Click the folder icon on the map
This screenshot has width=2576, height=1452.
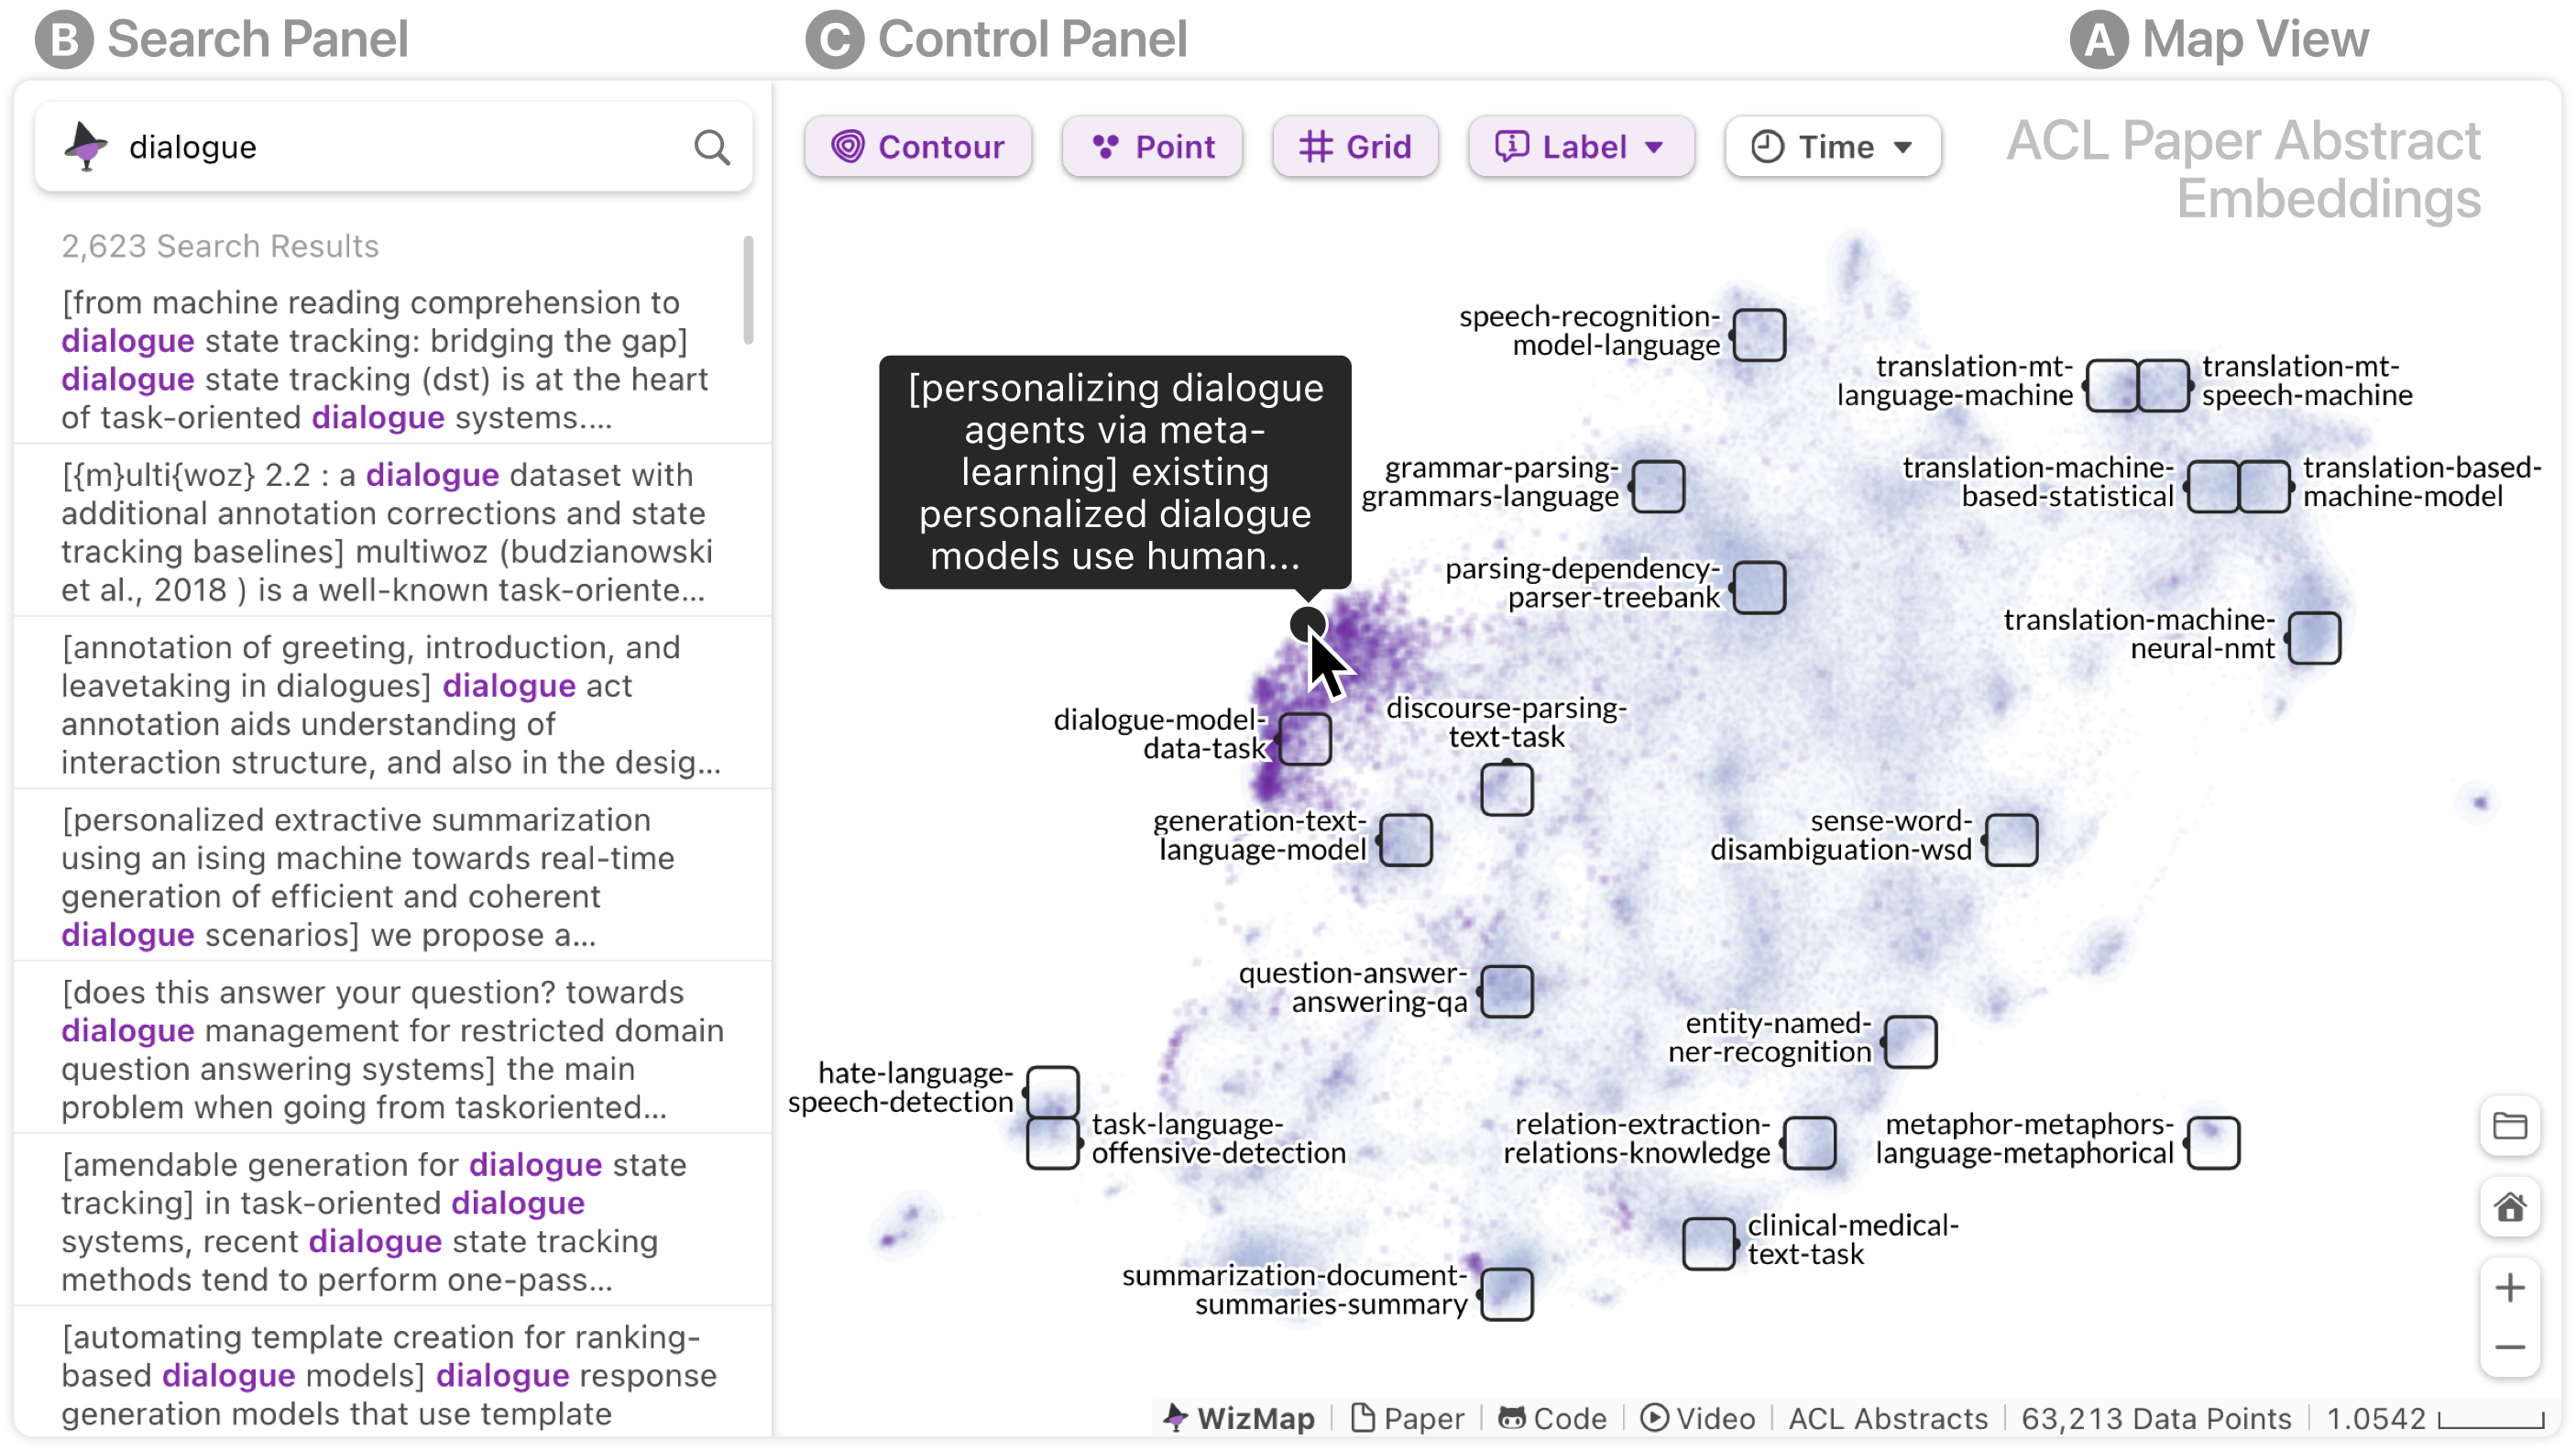click(2509, 1126)
